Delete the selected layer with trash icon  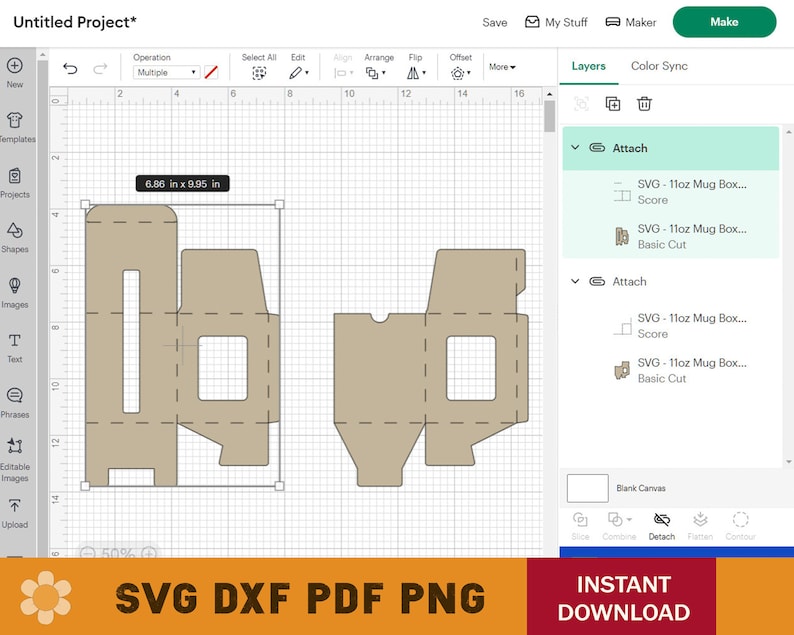pyautogui.click(x=644, y=104)
